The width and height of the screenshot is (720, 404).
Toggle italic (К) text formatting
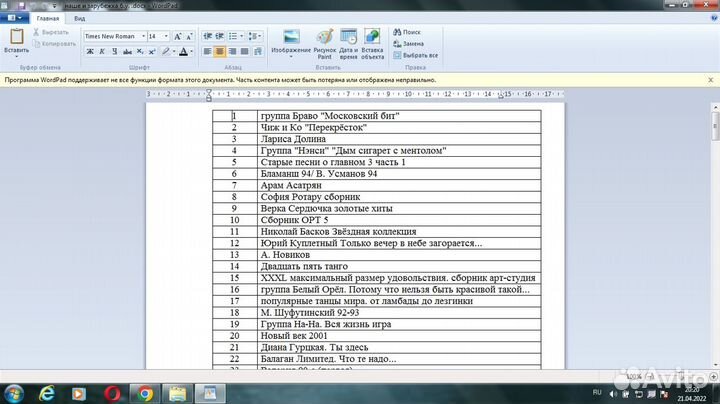pos(101,51)
